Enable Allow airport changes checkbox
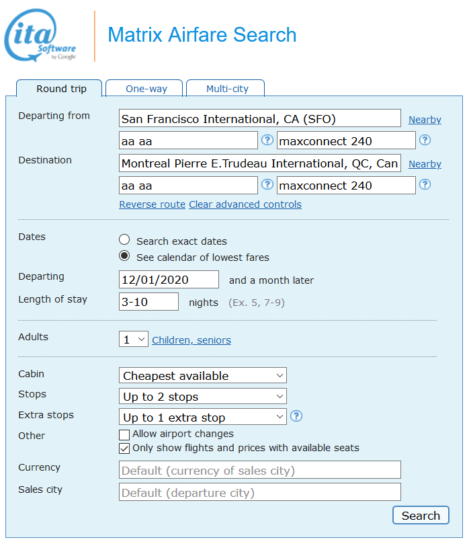Viewport: 471px width, 550px height. (x=124, y=435)
